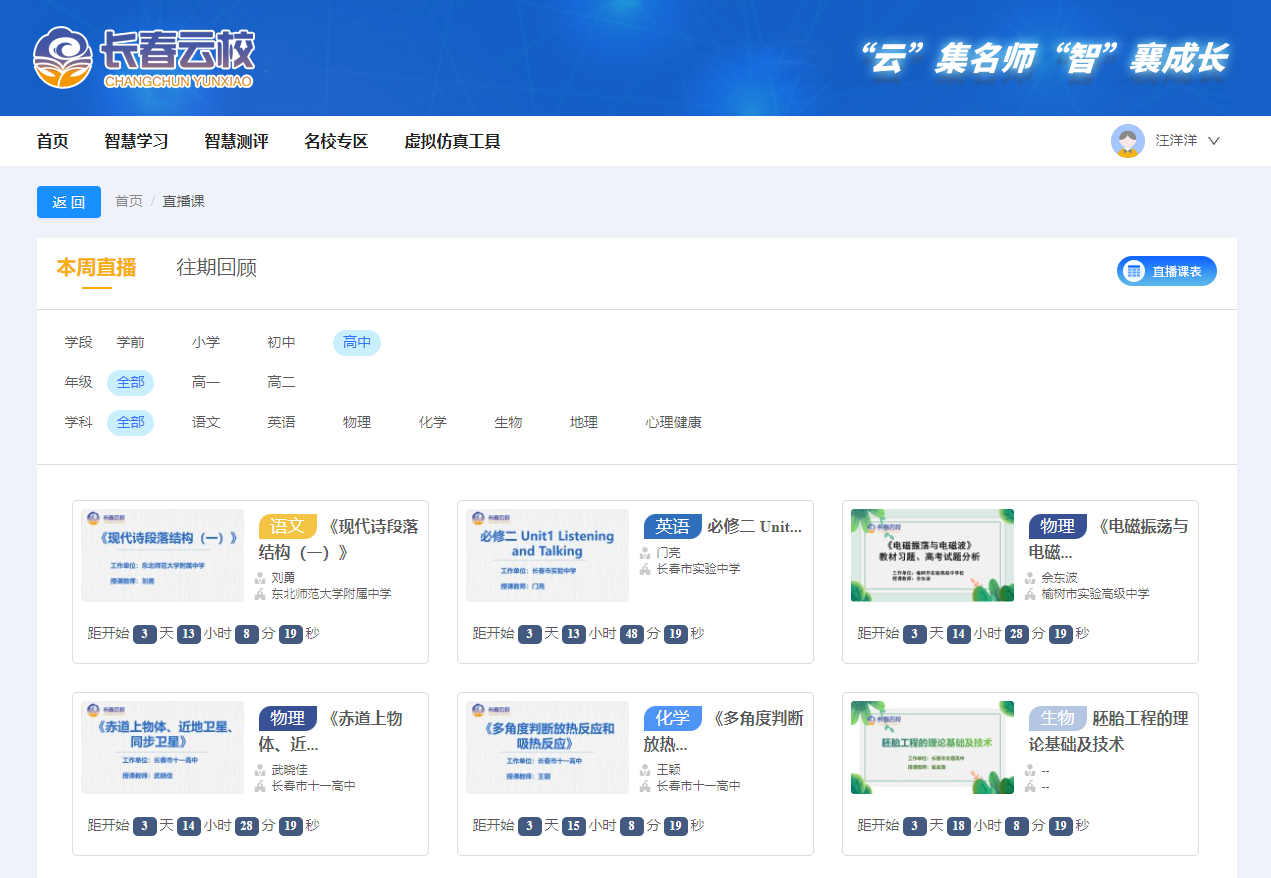1271x878 pixels.
Task: Click the 生物 subject tag on course card
Action: [x=1057, y=718]
